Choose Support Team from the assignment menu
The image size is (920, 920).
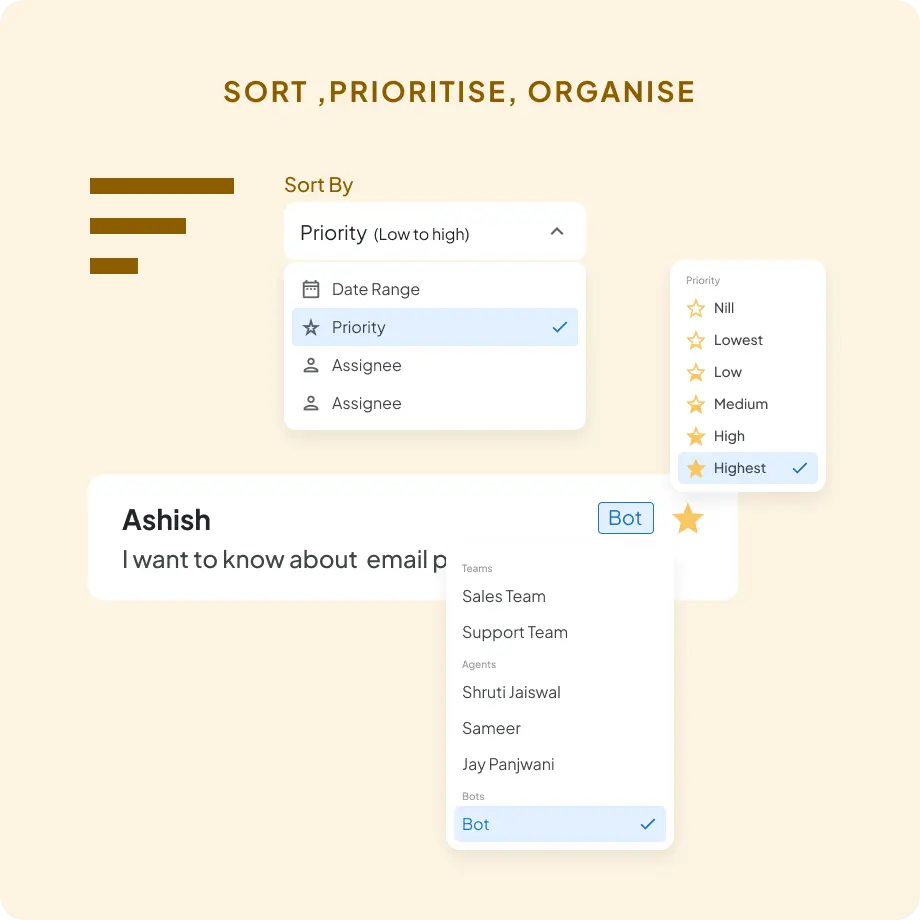pyautogui.click(x=515, y=632)
